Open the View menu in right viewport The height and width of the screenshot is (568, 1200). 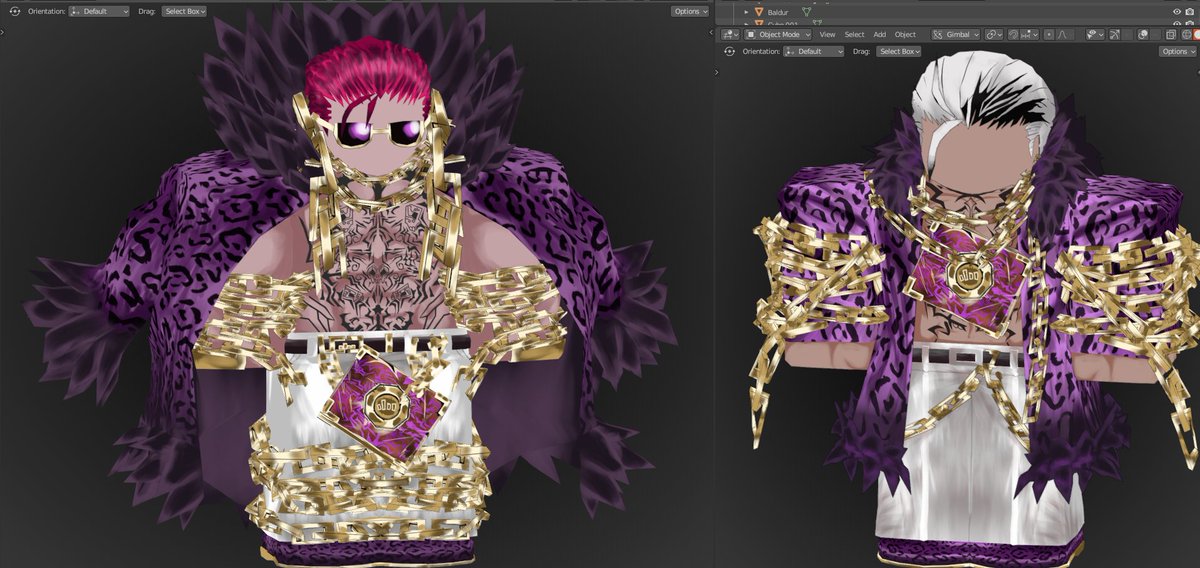click(x=827, y=34)
